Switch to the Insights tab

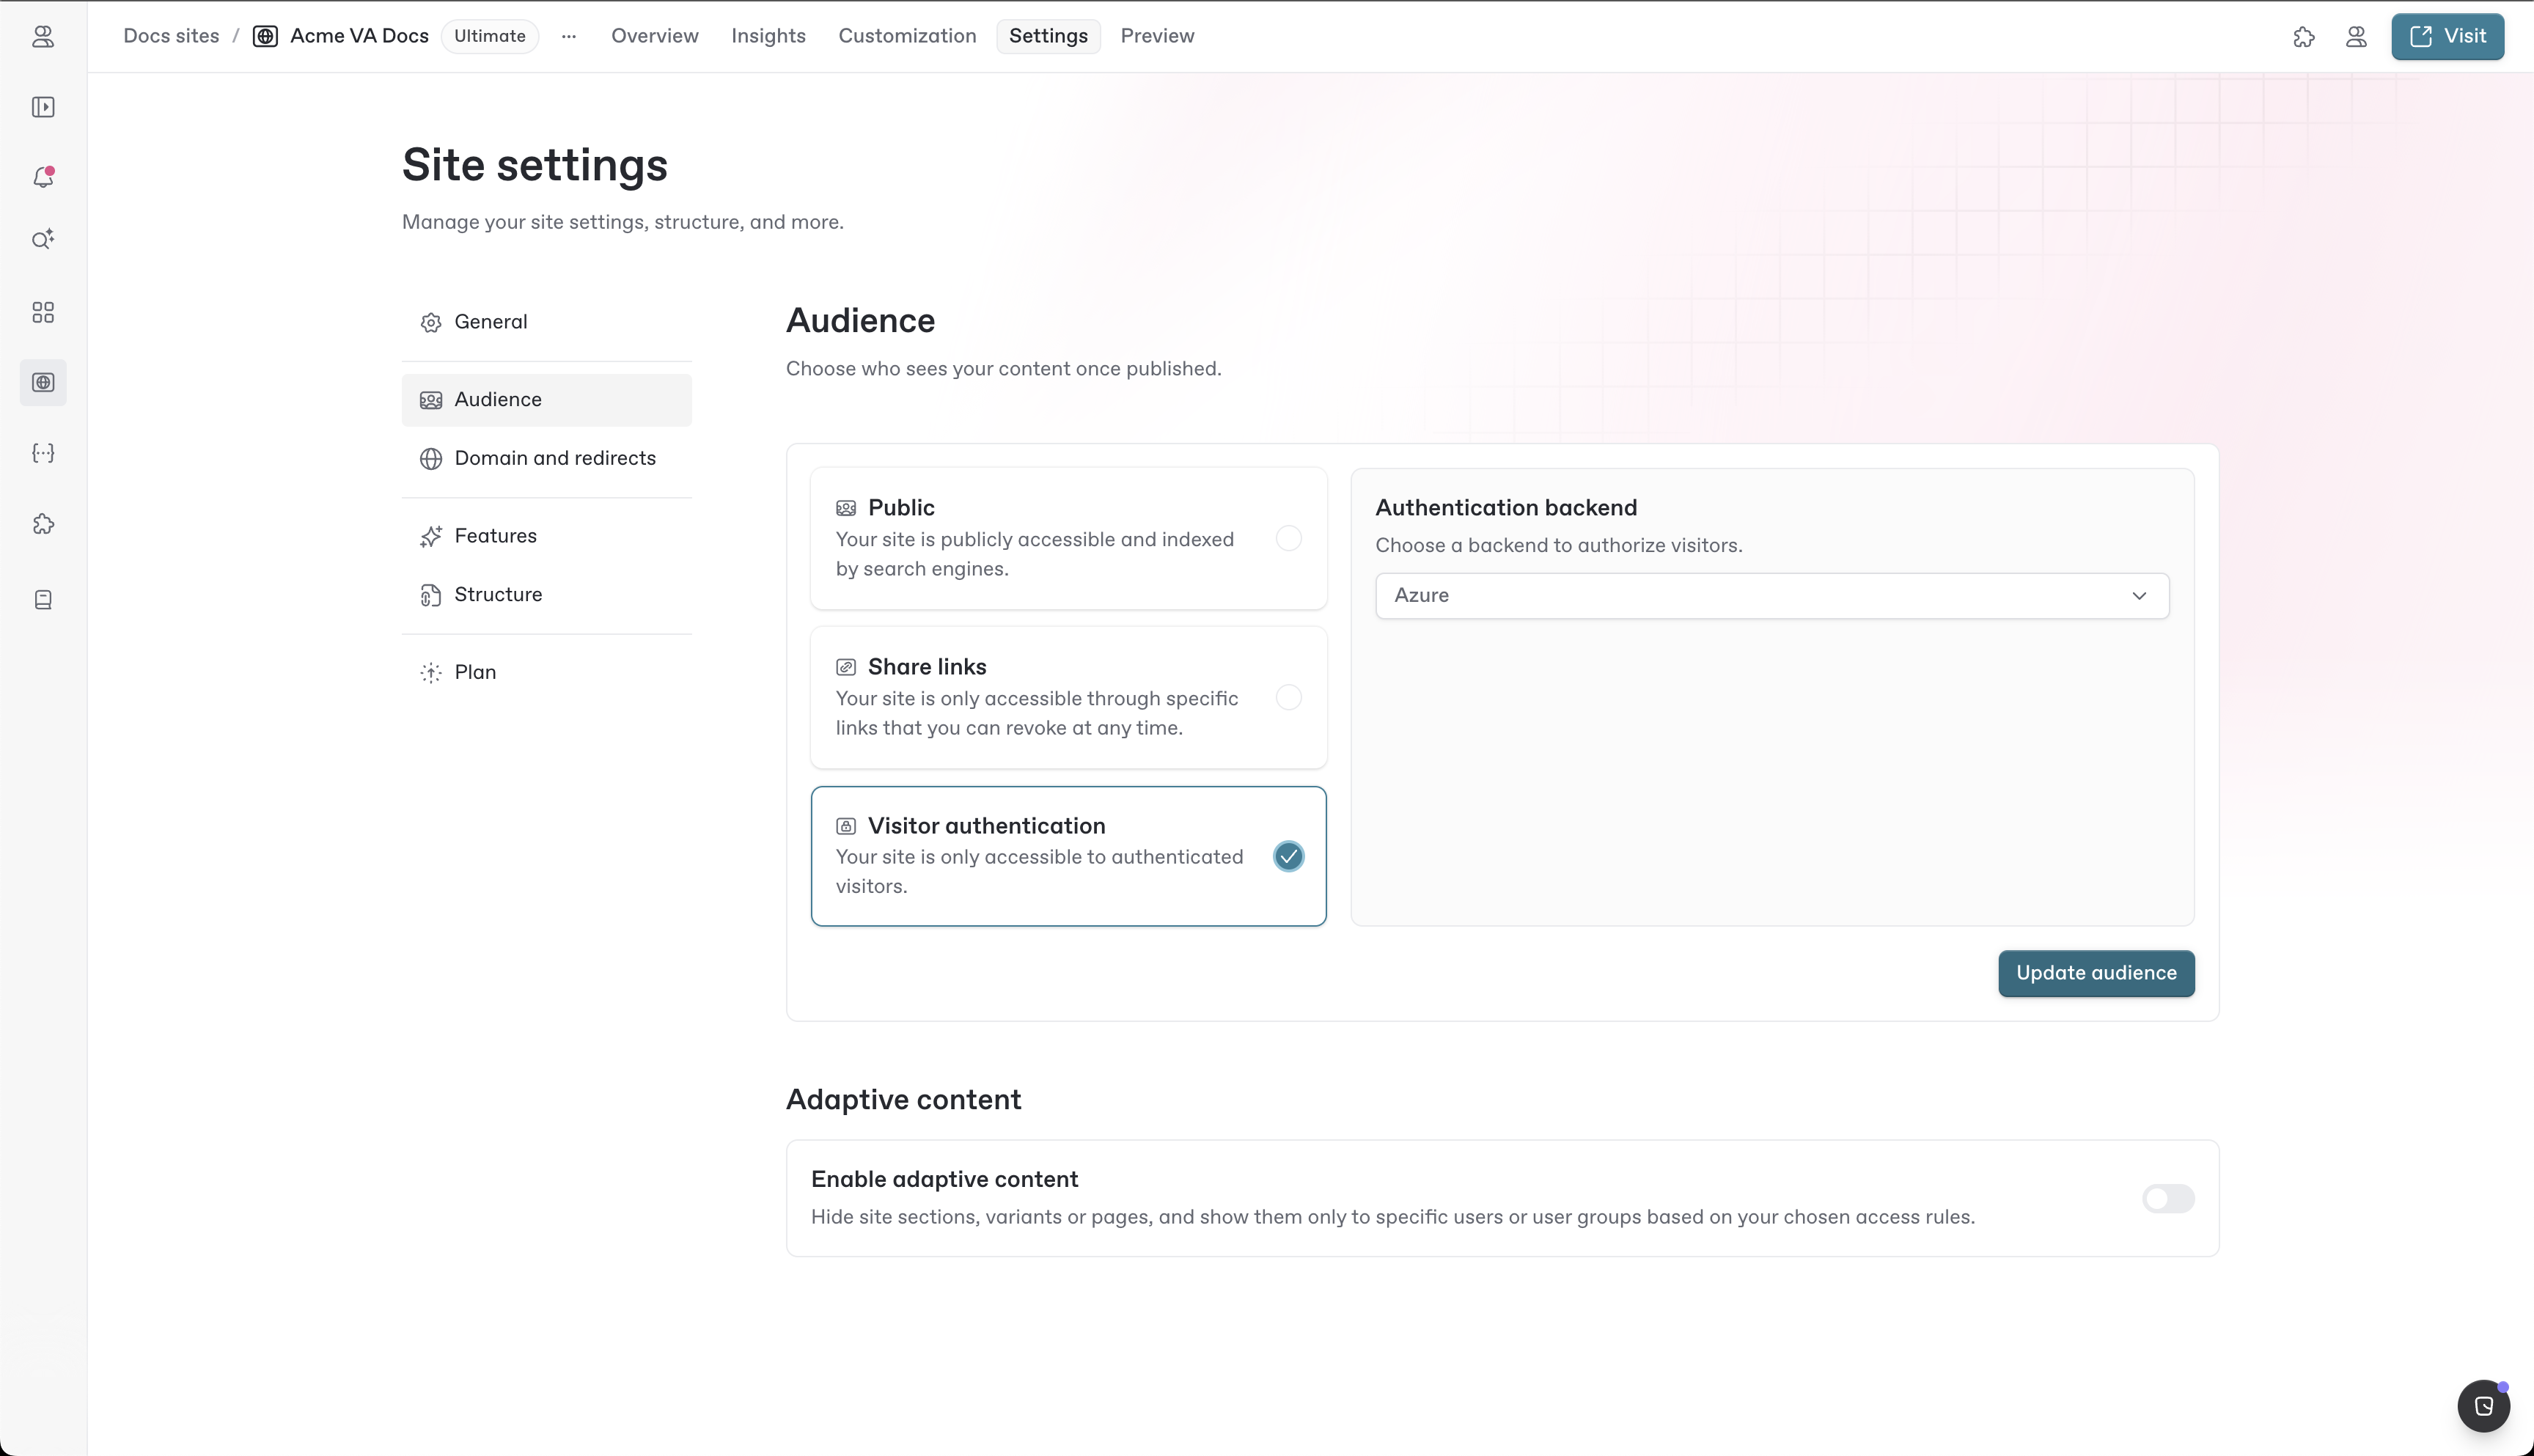tap(768, 36)
